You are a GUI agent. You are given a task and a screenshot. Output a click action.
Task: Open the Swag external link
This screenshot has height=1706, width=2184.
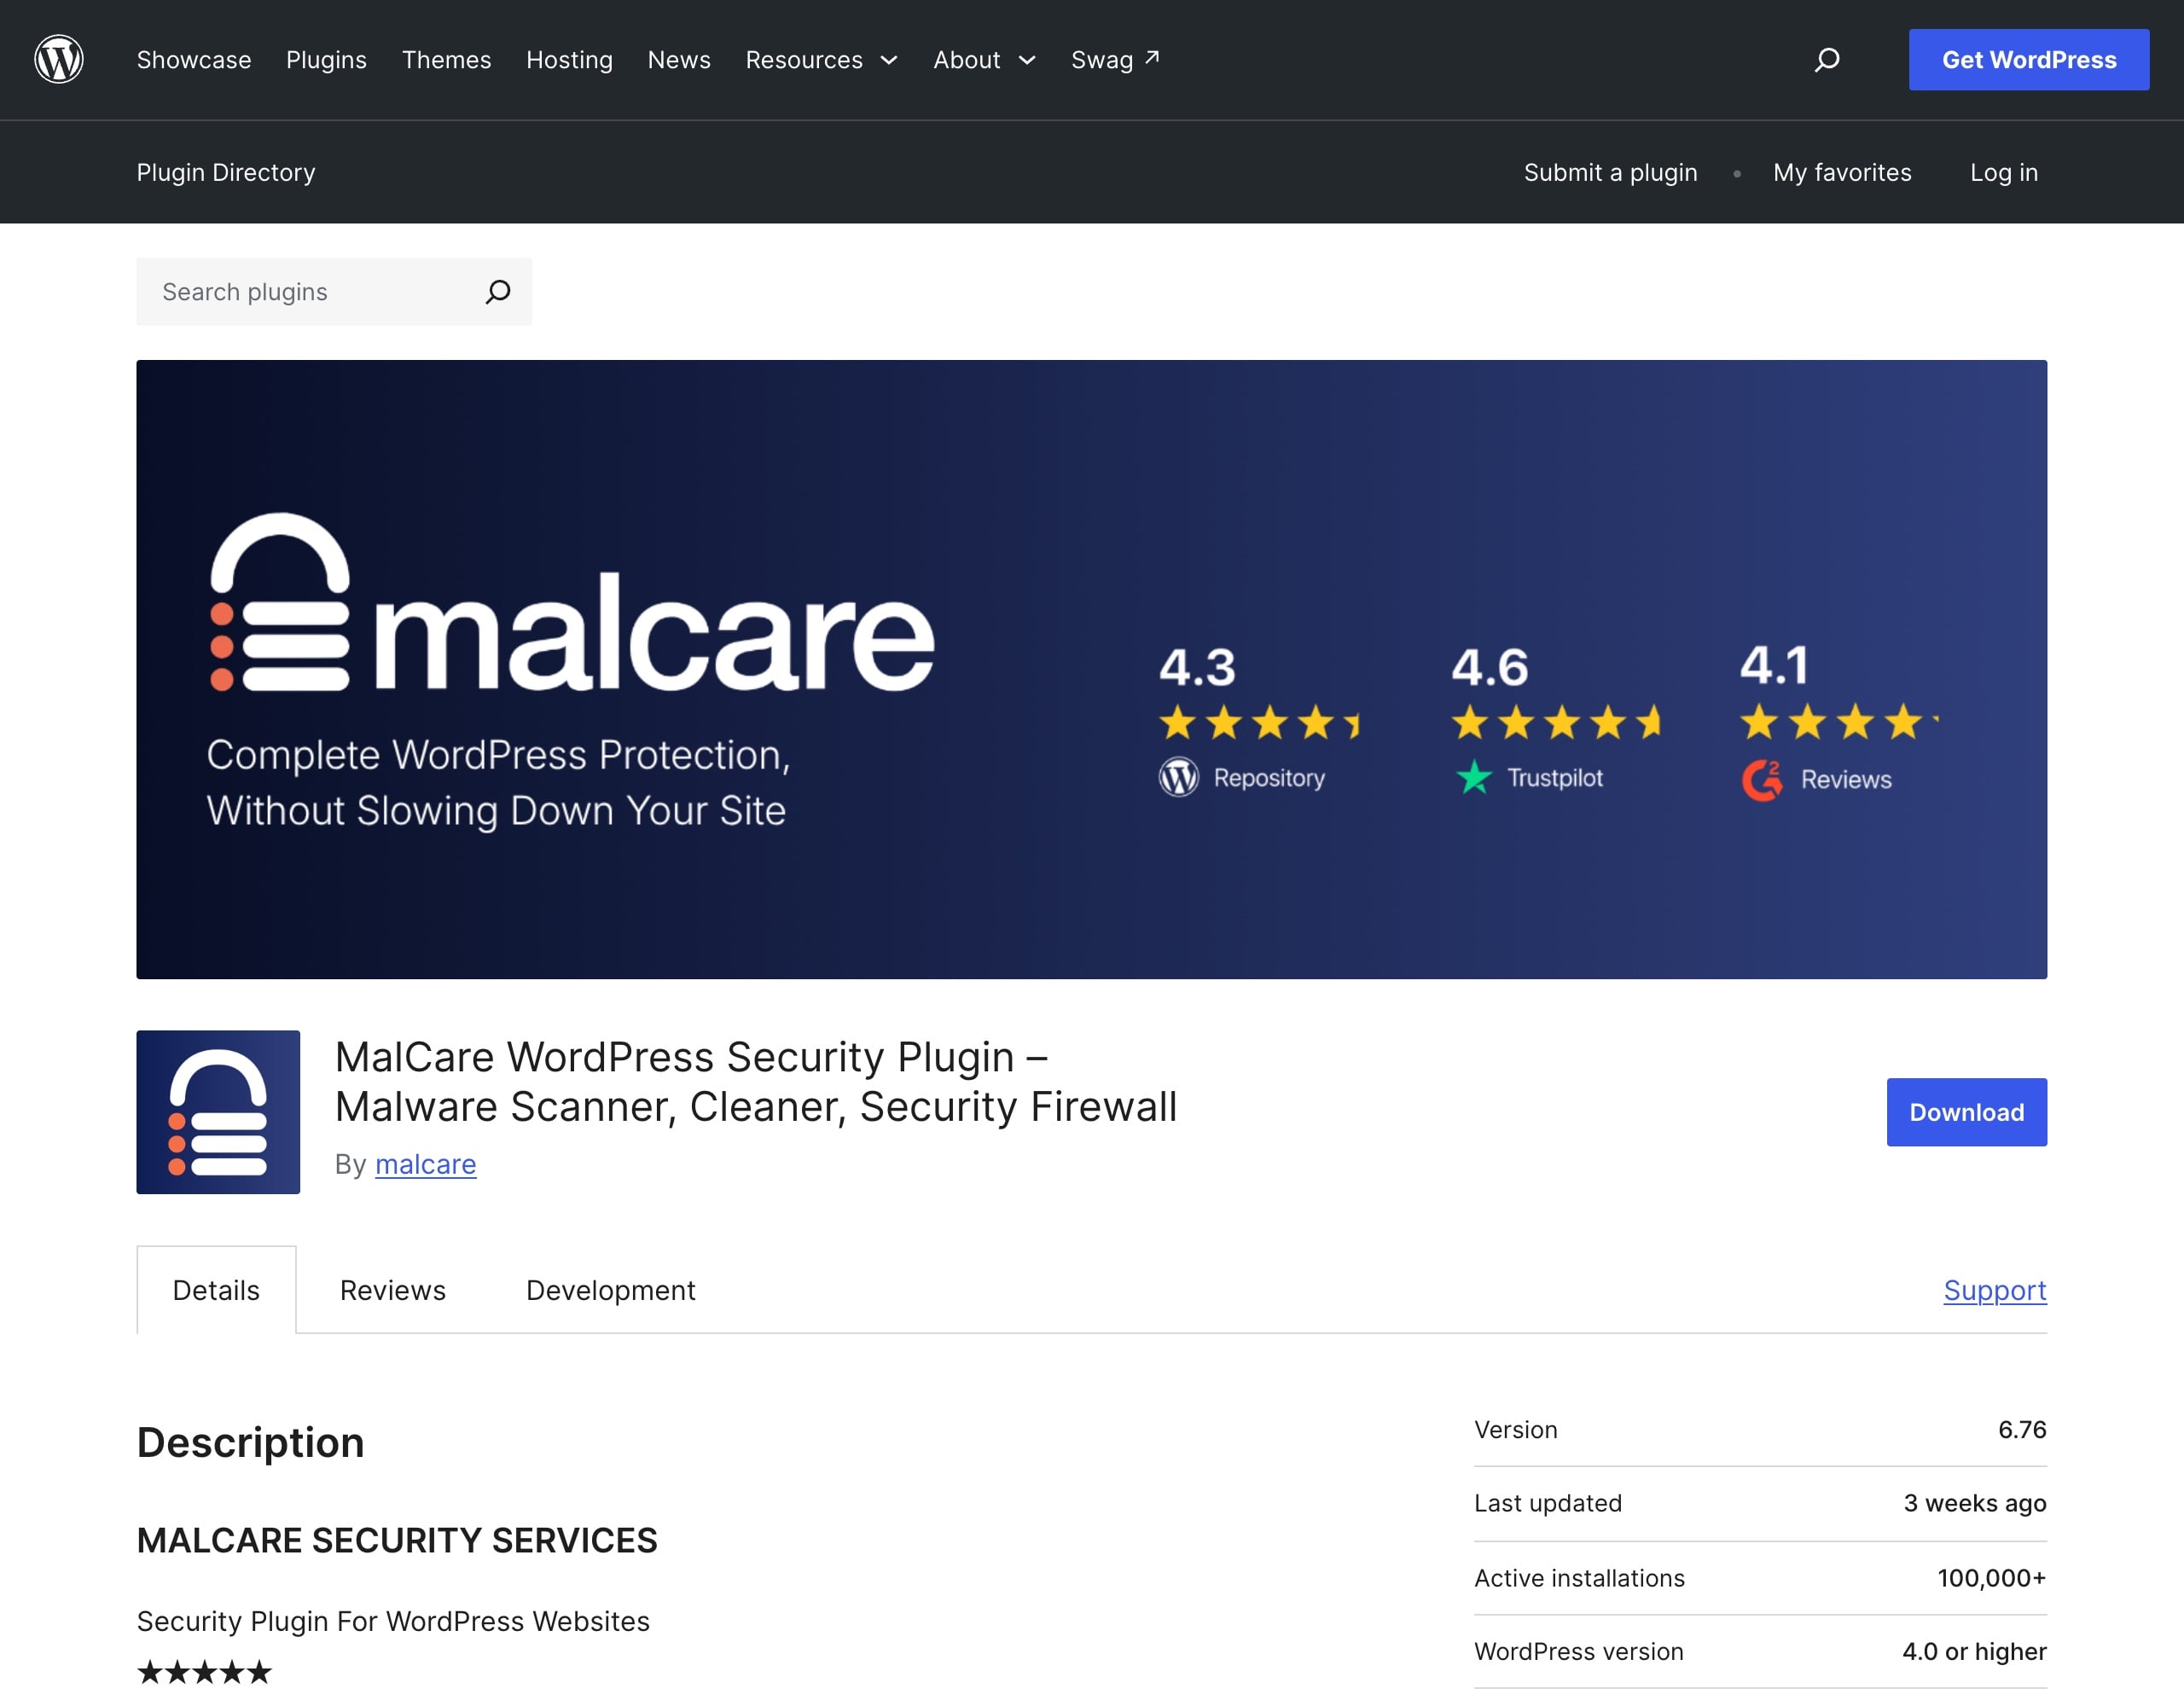click(x=1115, y=60)
